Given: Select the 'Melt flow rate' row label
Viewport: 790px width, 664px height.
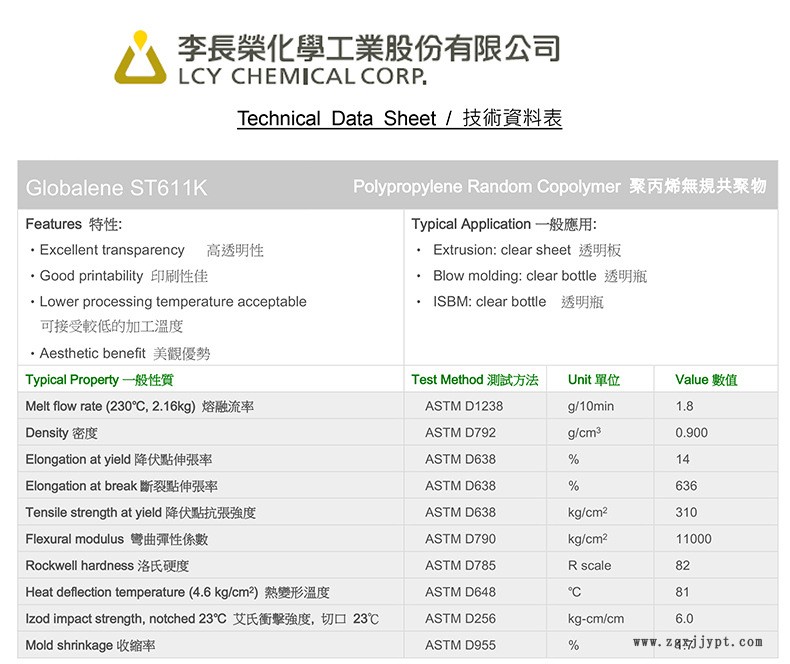Looking at the screenshot, I should tap(140, 406).
